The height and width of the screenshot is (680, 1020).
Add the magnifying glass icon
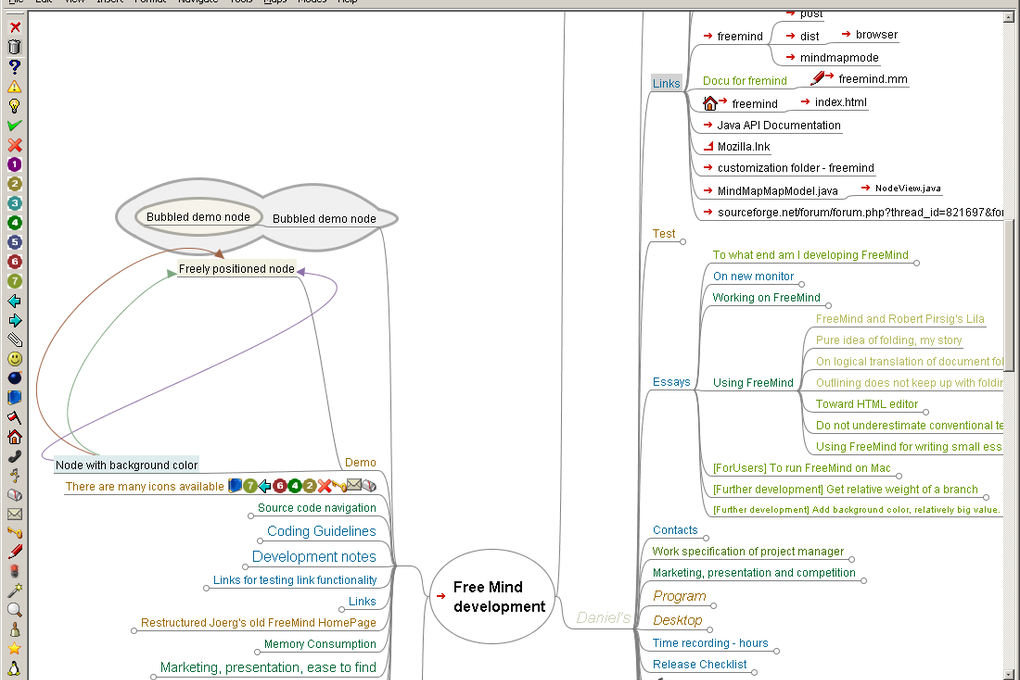tap(14, 610)
